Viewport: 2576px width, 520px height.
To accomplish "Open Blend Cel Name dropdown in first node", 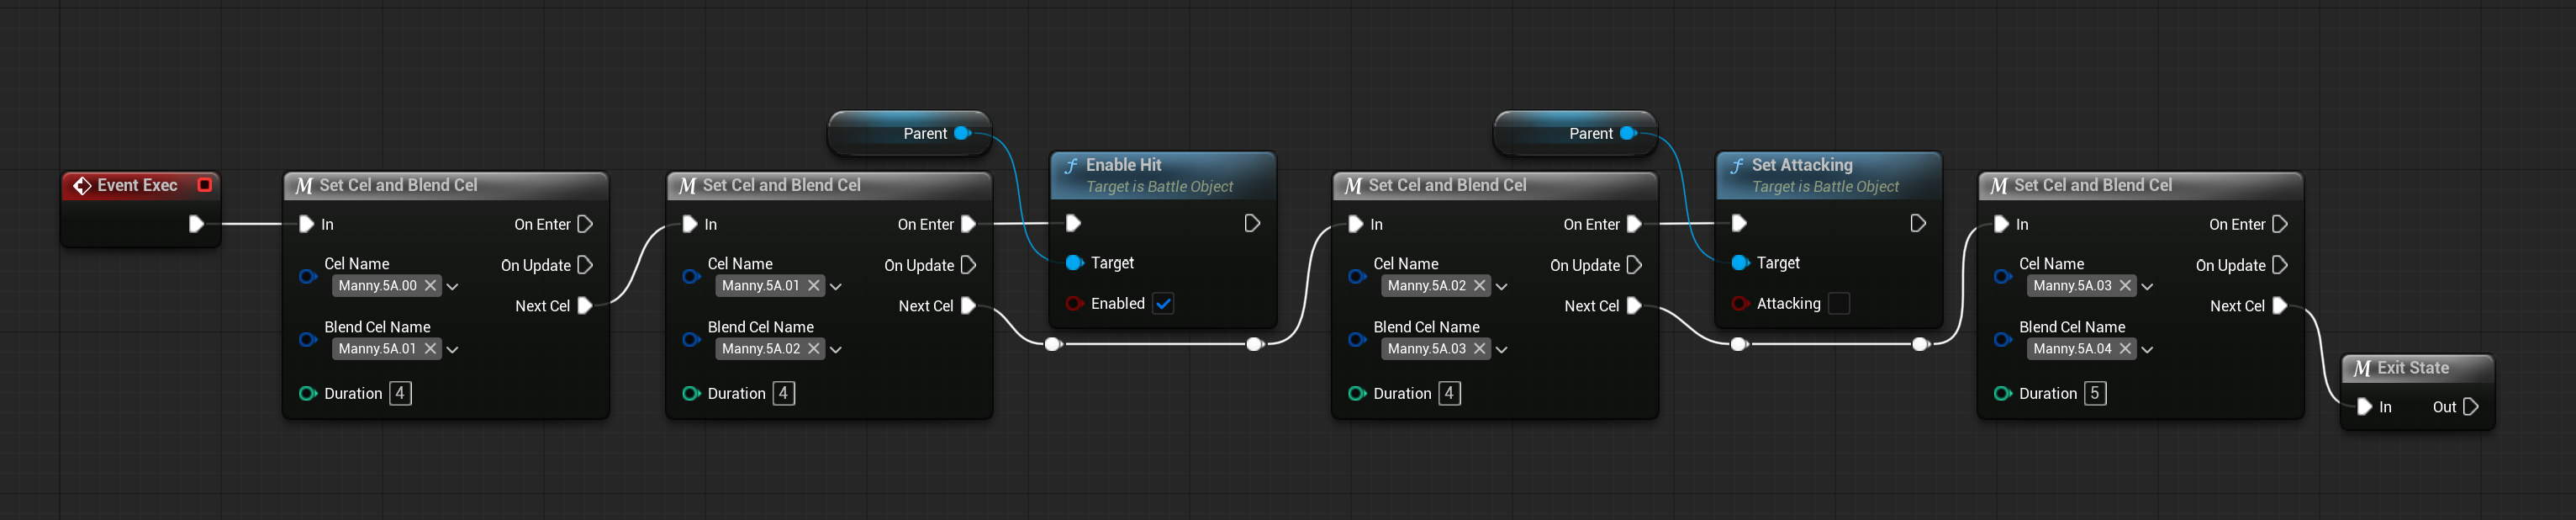I will [x=453, y=349].
